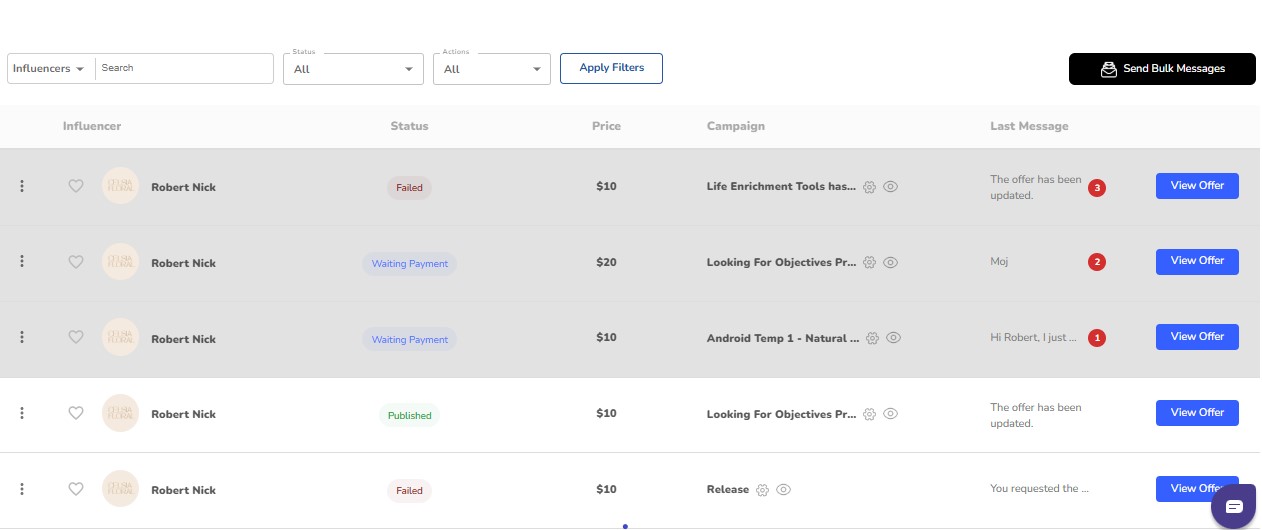
Task: Open the gear settings beside the Release campaign
Action: coord(762,490)
